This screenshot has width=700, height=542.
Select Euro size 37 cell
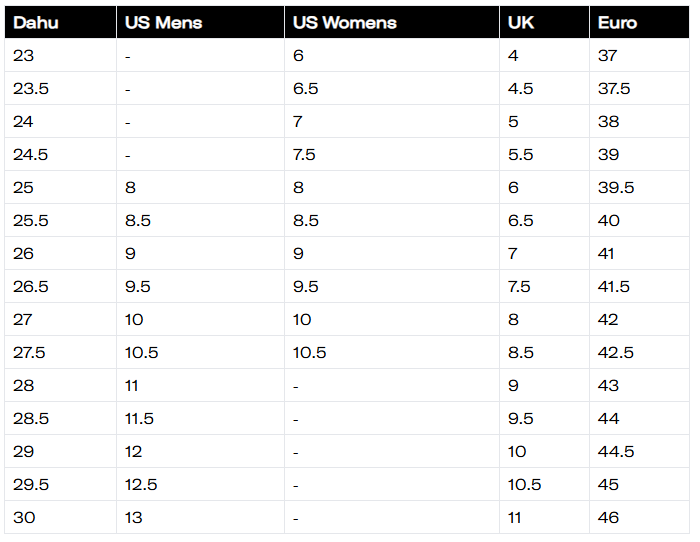[x=608, y=56]
